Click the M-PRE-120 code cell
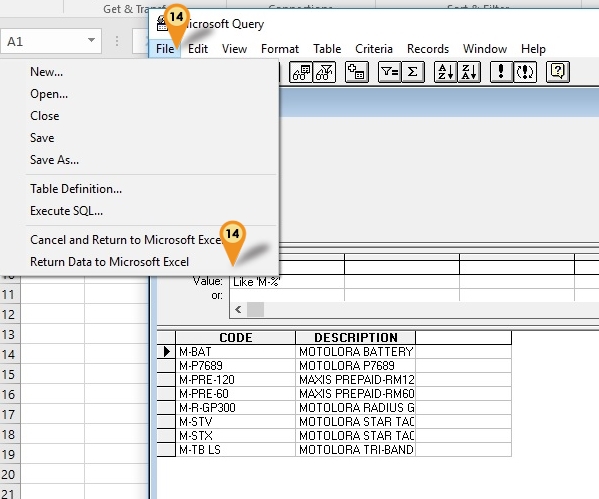This screenshot has height=499, width=599. click(x=235, y=380)
